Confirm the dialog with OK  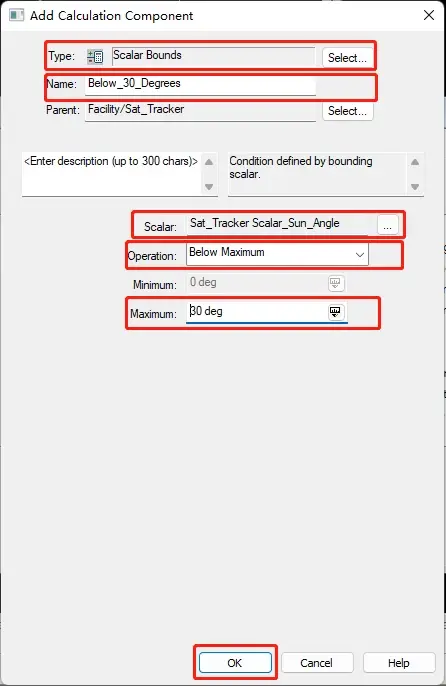click(x=235, y=662)
